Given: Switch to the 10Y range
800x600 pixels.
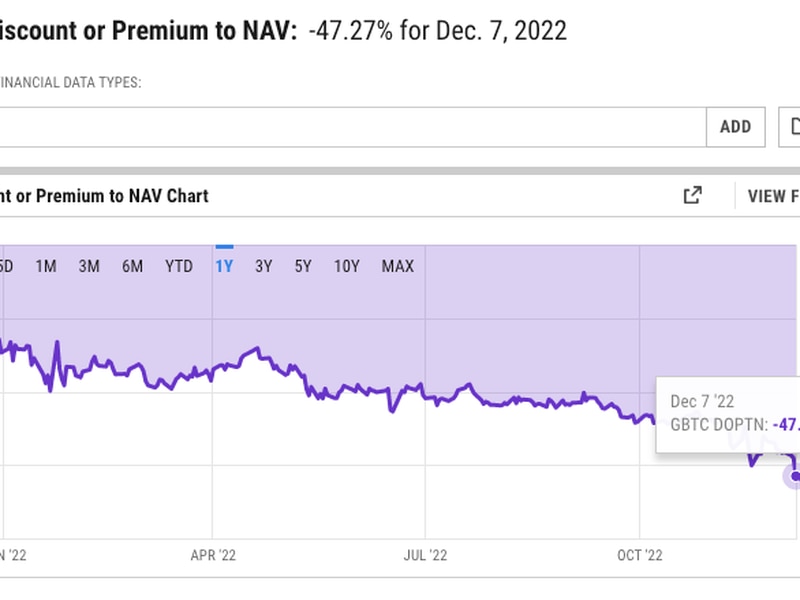Looking at the screenshot, I should (346, 266).
